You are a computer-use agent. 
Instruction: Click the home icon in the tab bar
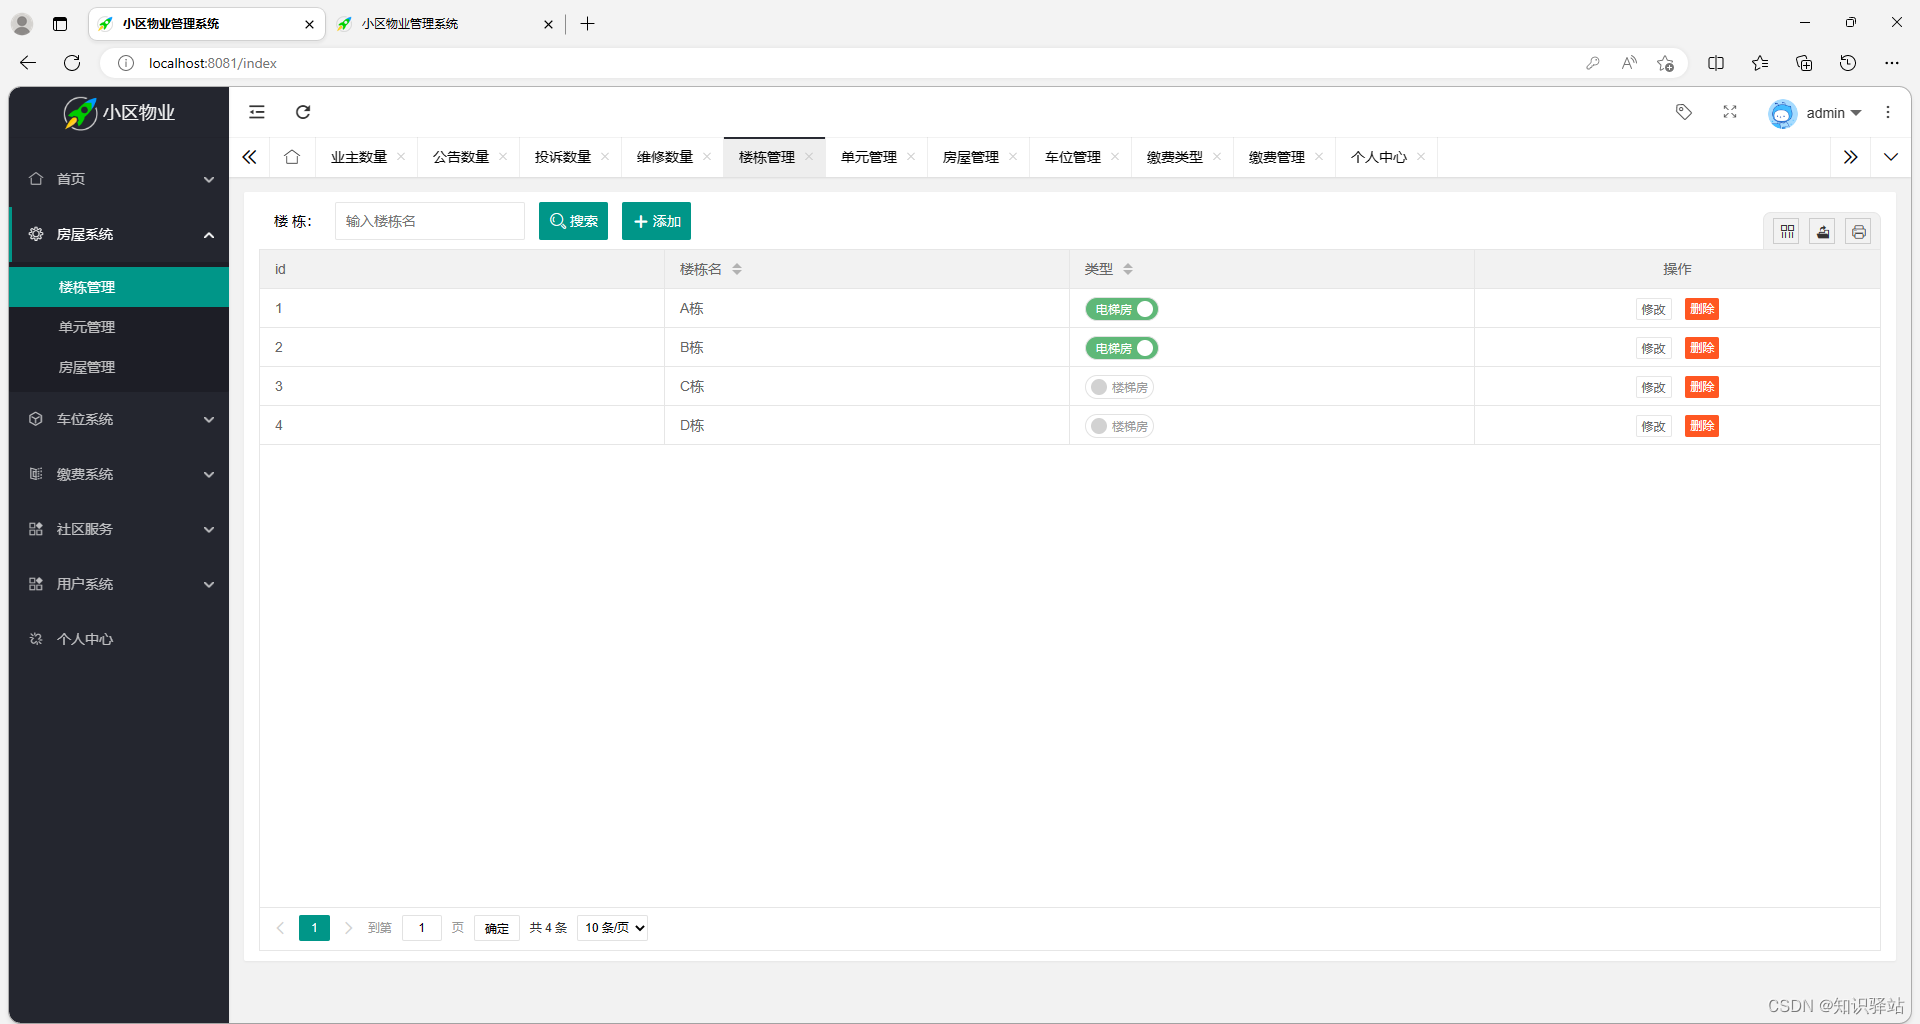(291, 157)
